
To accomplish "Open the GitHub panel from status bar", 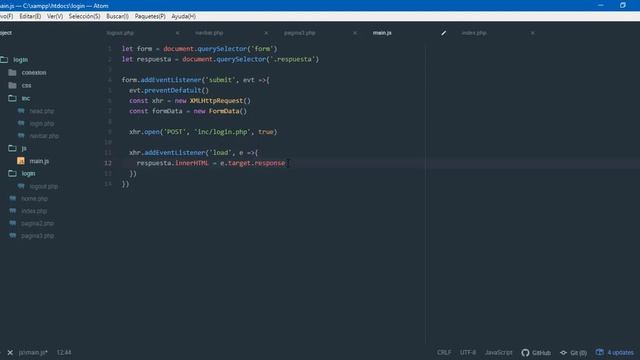I will click(536, 352).
